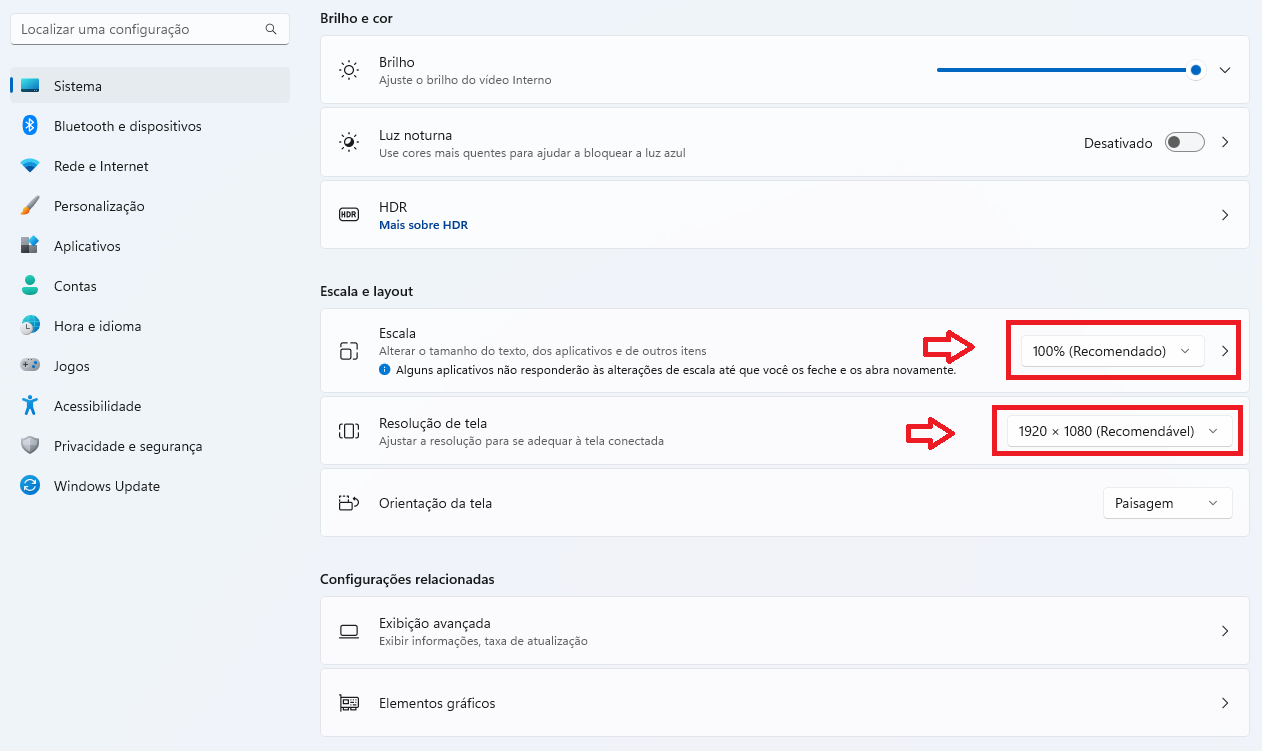Expand the Brilho options chevron
The height and width of the screenshot is (751, 1262).
click(1225, 70)
